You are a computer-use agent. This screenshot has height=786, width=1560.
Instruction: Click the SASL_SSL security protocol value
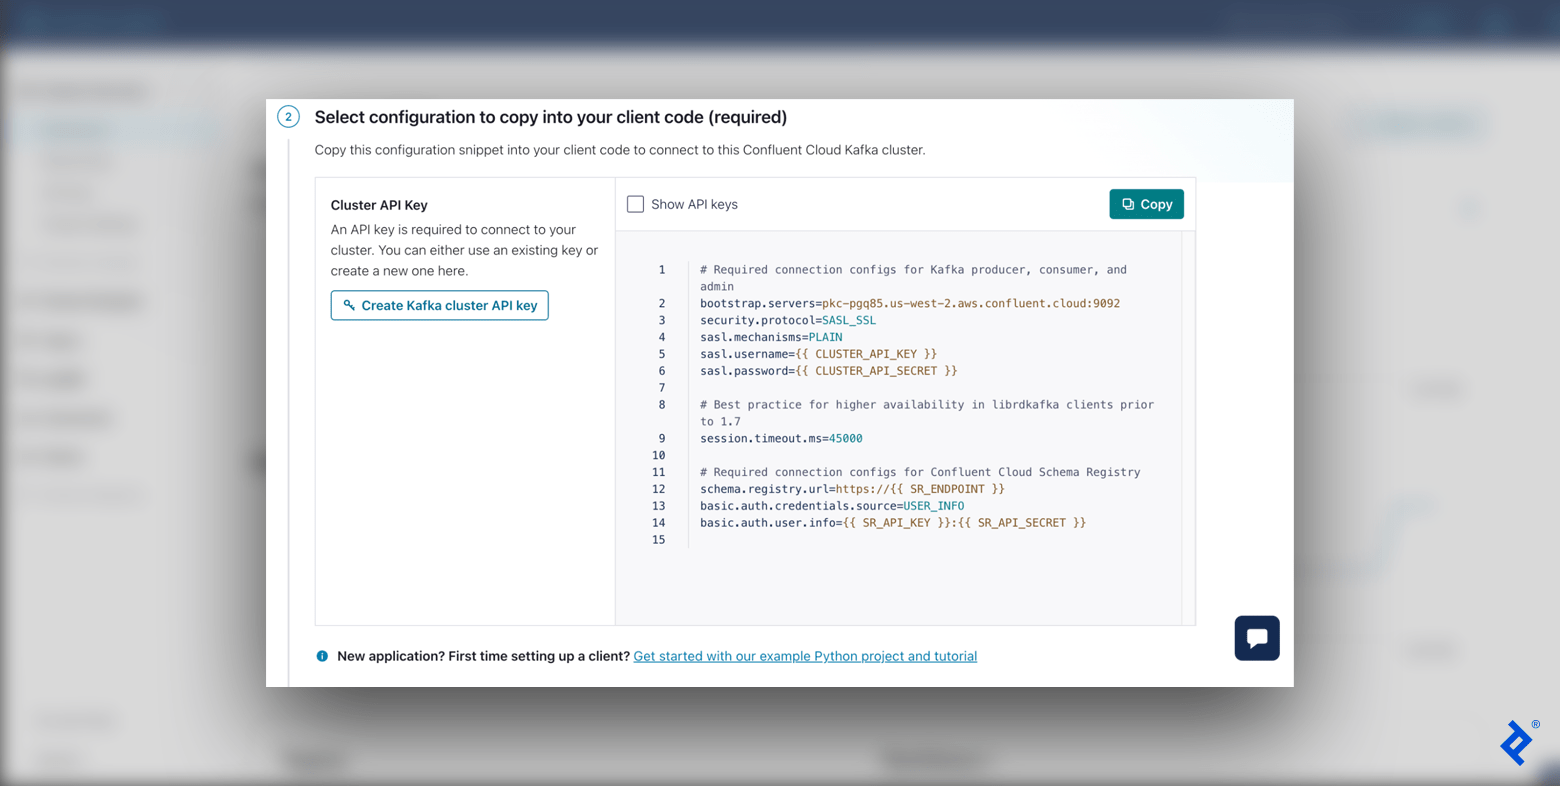(x=848, y=320)
